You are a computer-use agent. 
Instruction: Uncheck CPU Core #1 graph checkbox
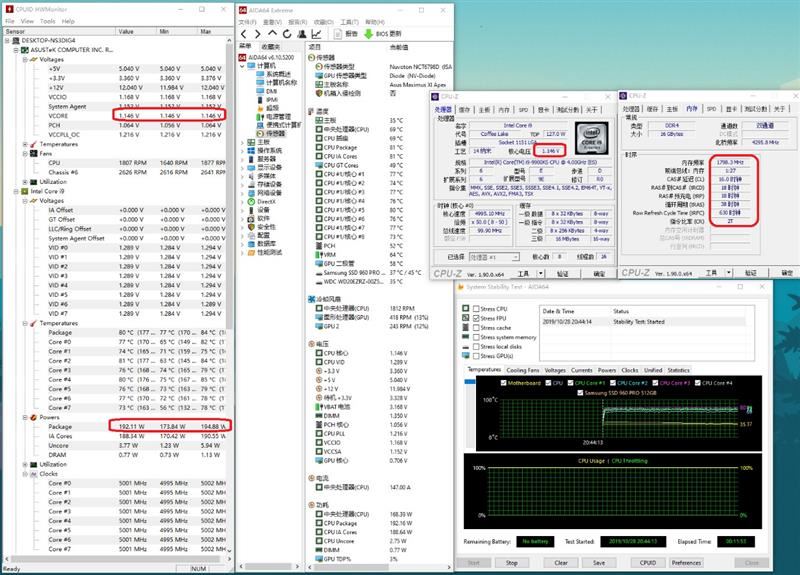click(x=570, y=383)
